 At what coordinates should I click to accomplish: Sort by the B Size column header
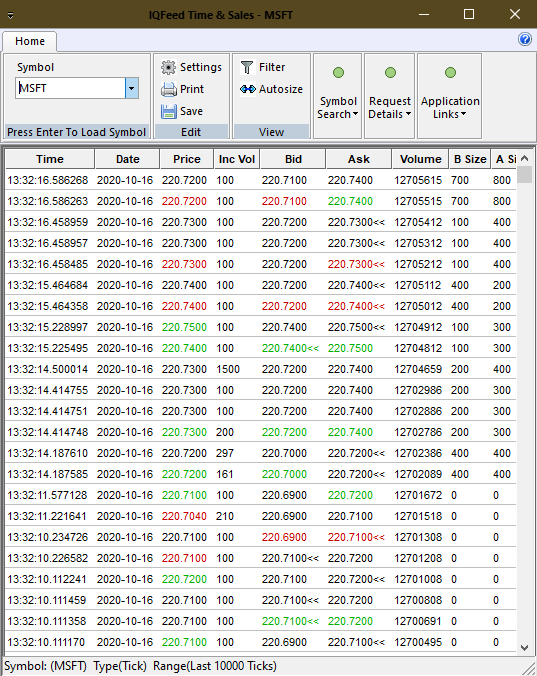point(470,159)
